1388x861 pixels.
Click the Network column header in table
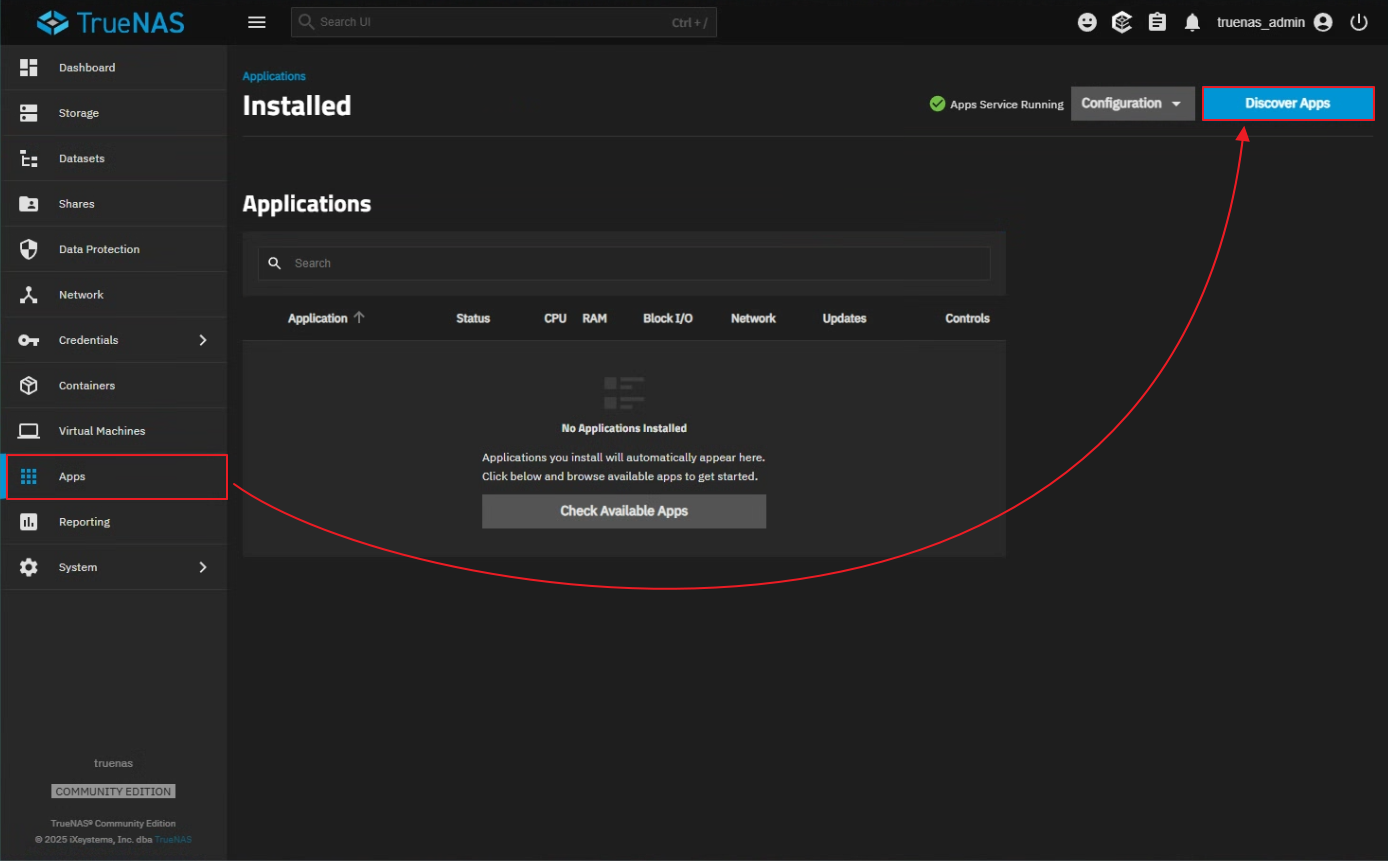click(x=753, y=318)
